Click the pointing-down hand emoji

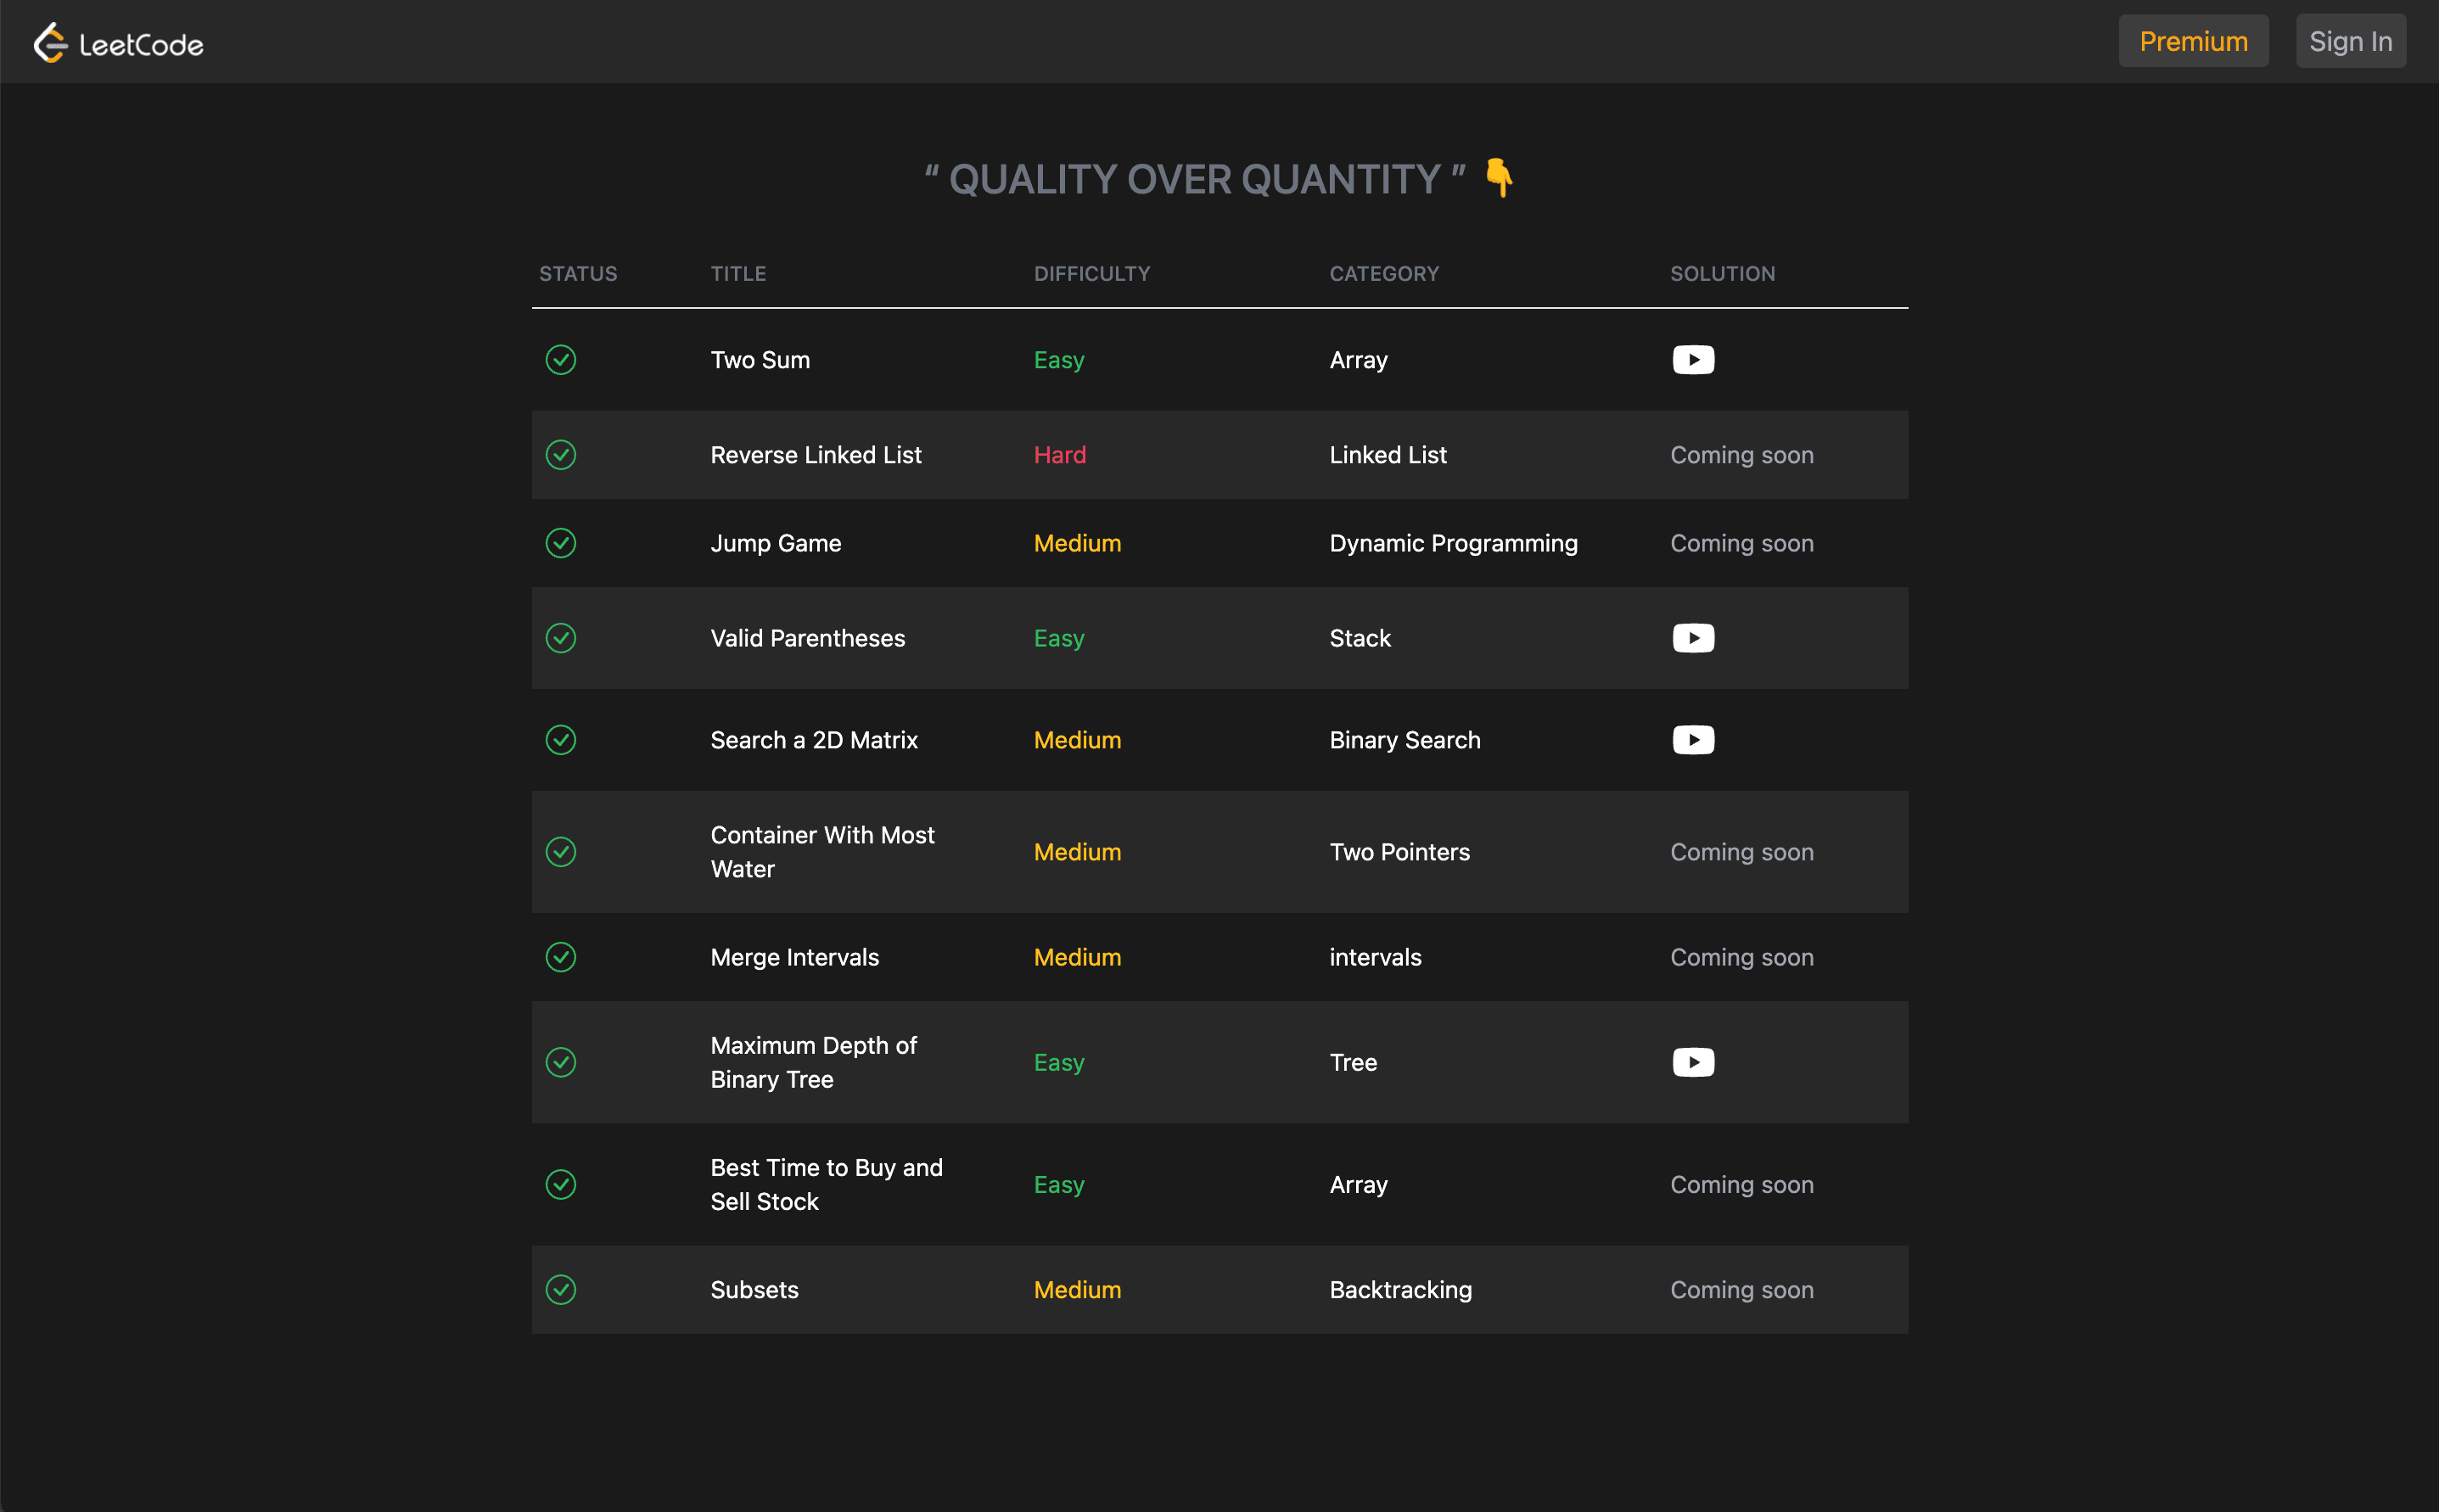coord(1498,178)
